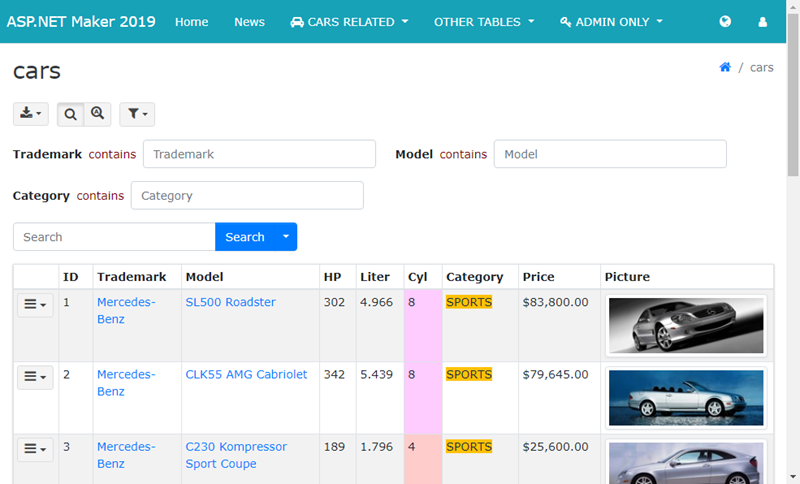Image resolution: width=800 pixels, height=484 pixels.
Task: Open the News nav item
Action: pyautogui.click(x=249, y=22)
